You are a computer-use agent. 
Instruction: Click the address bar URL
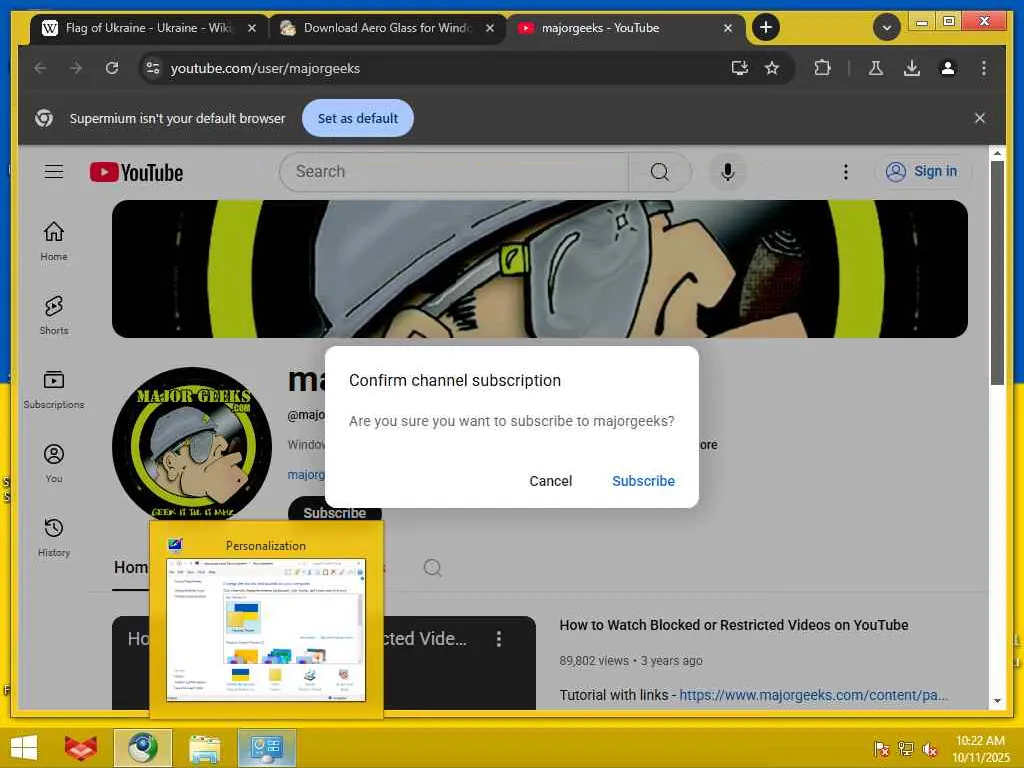click(265, 68)
